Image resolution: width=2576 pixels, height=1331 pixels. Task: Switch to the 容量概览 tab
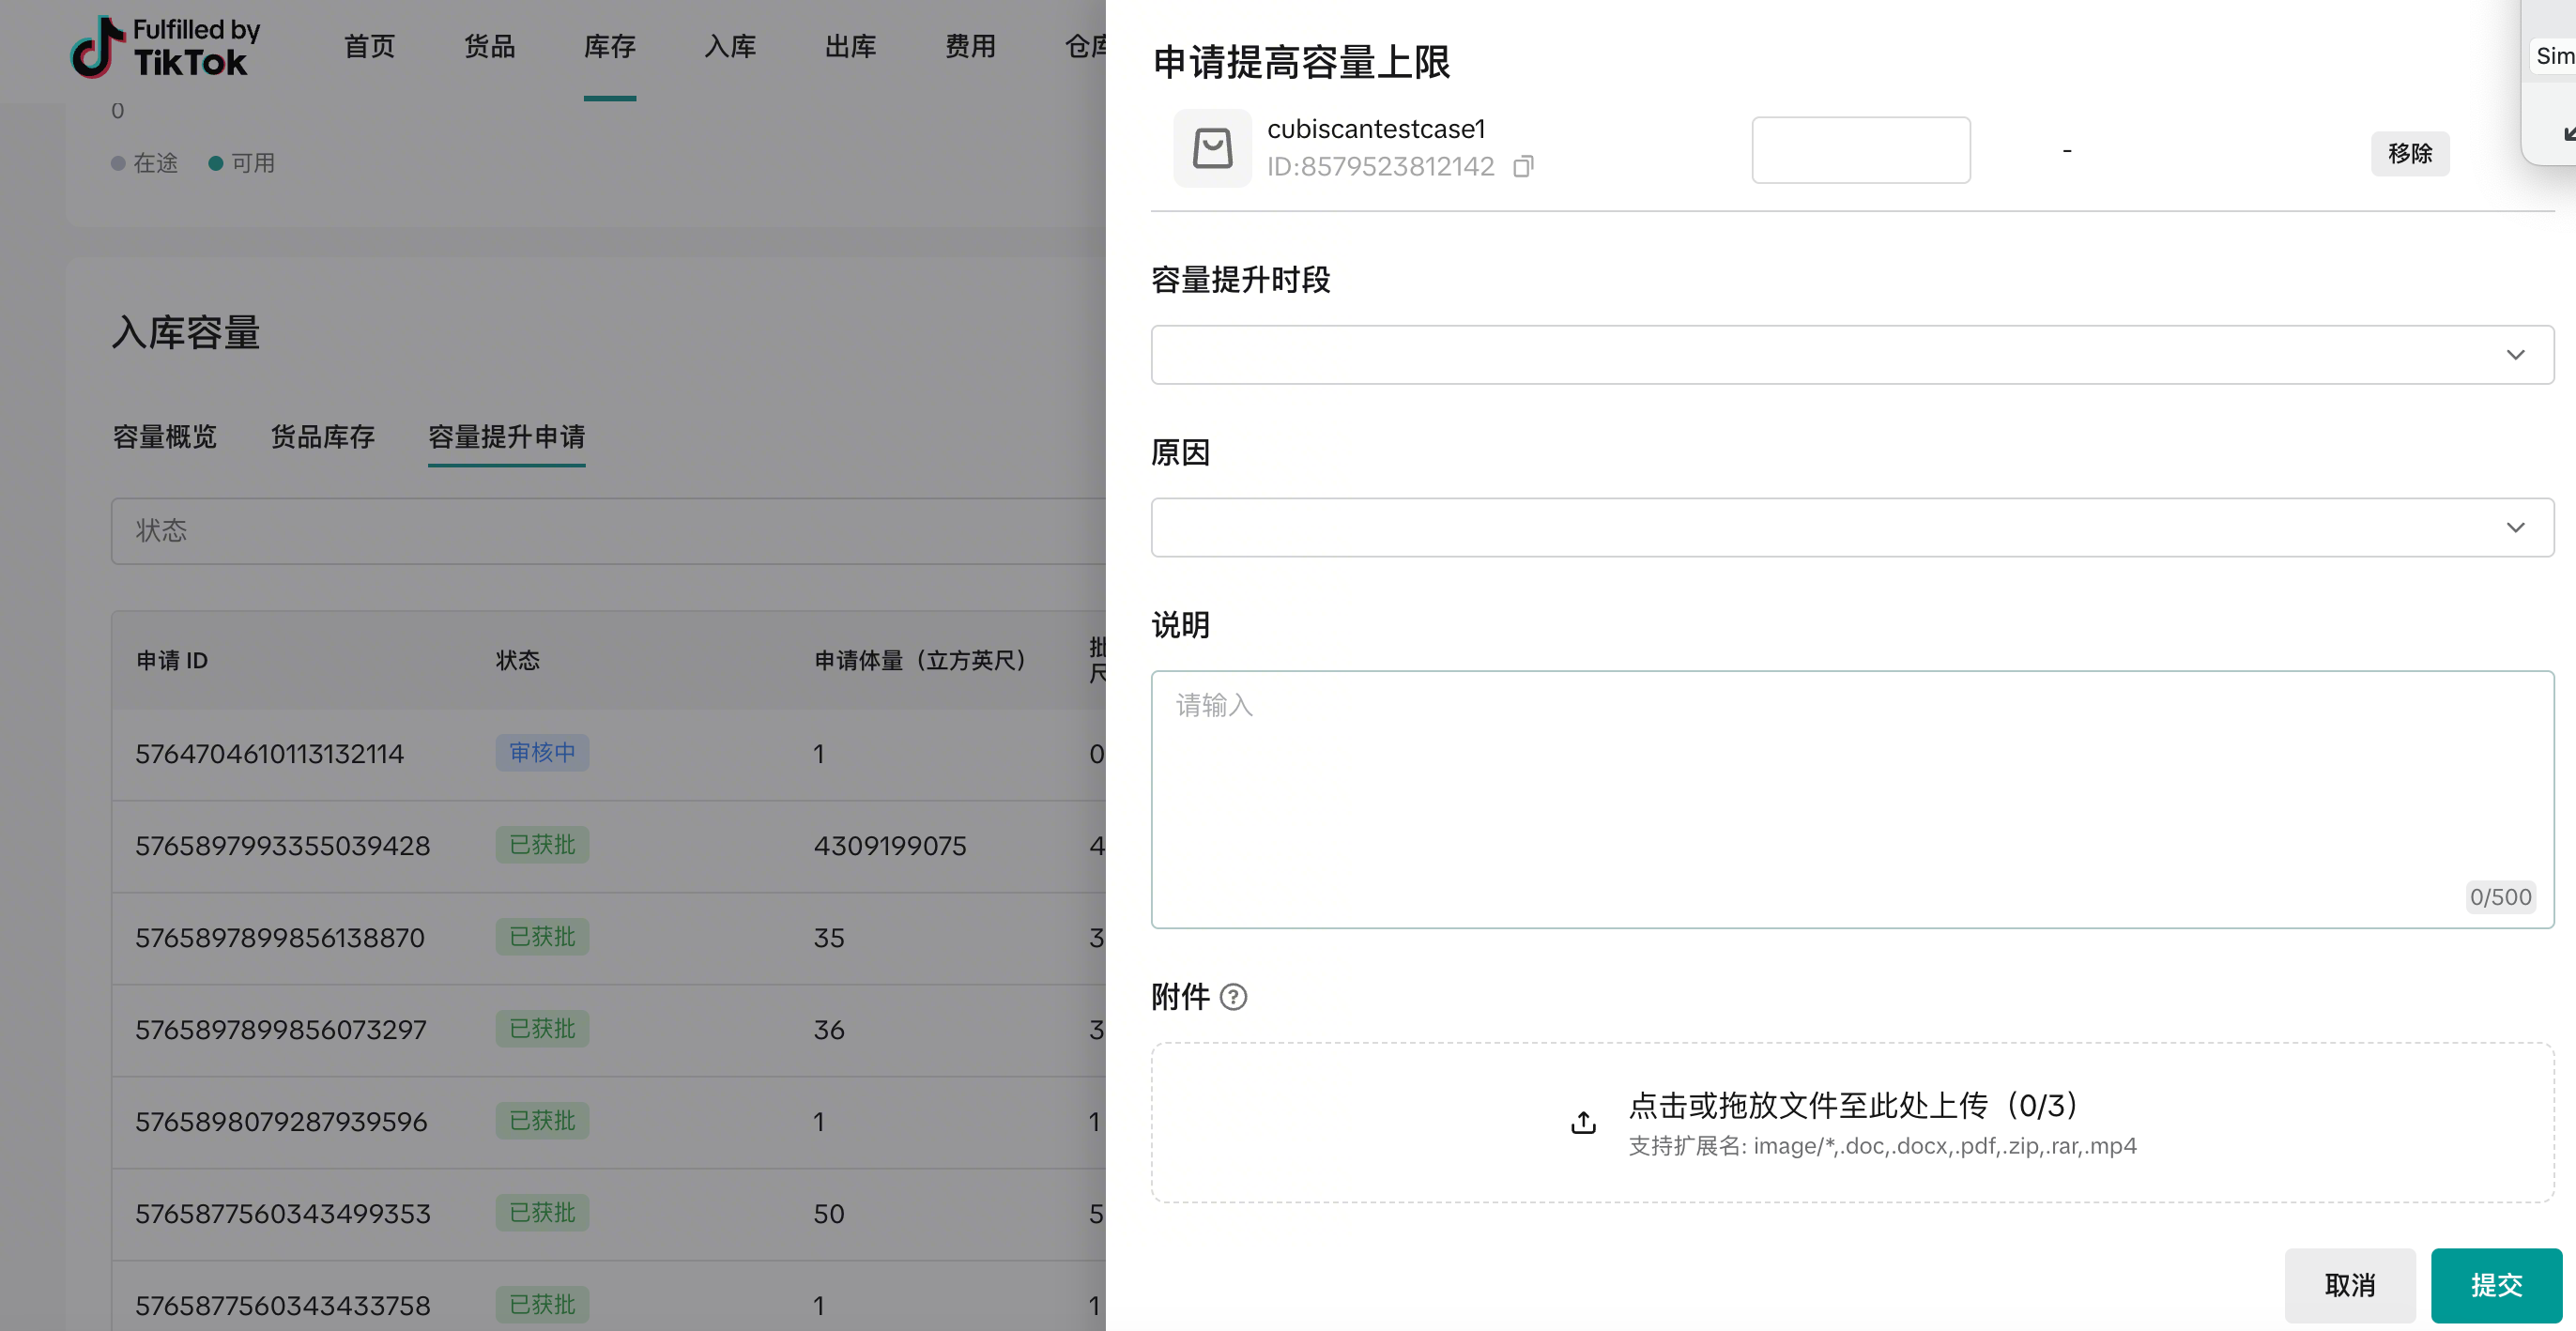click(x=164, y=437)
